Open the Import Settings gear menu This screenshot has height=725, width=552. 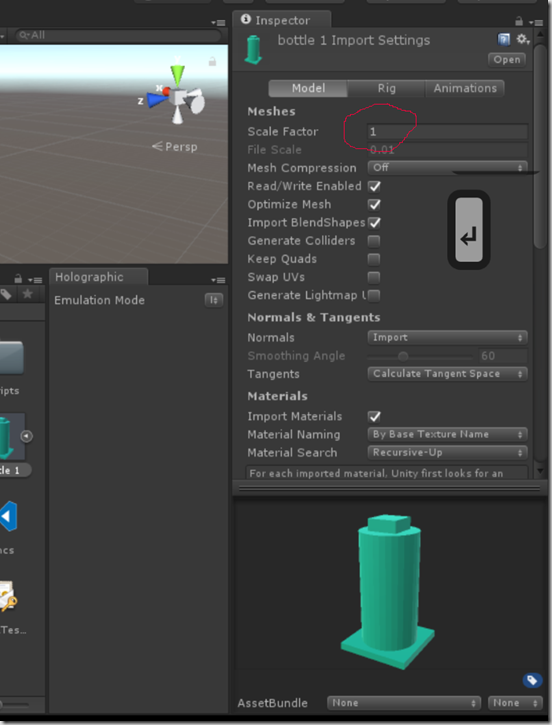(x=522, y=39)
